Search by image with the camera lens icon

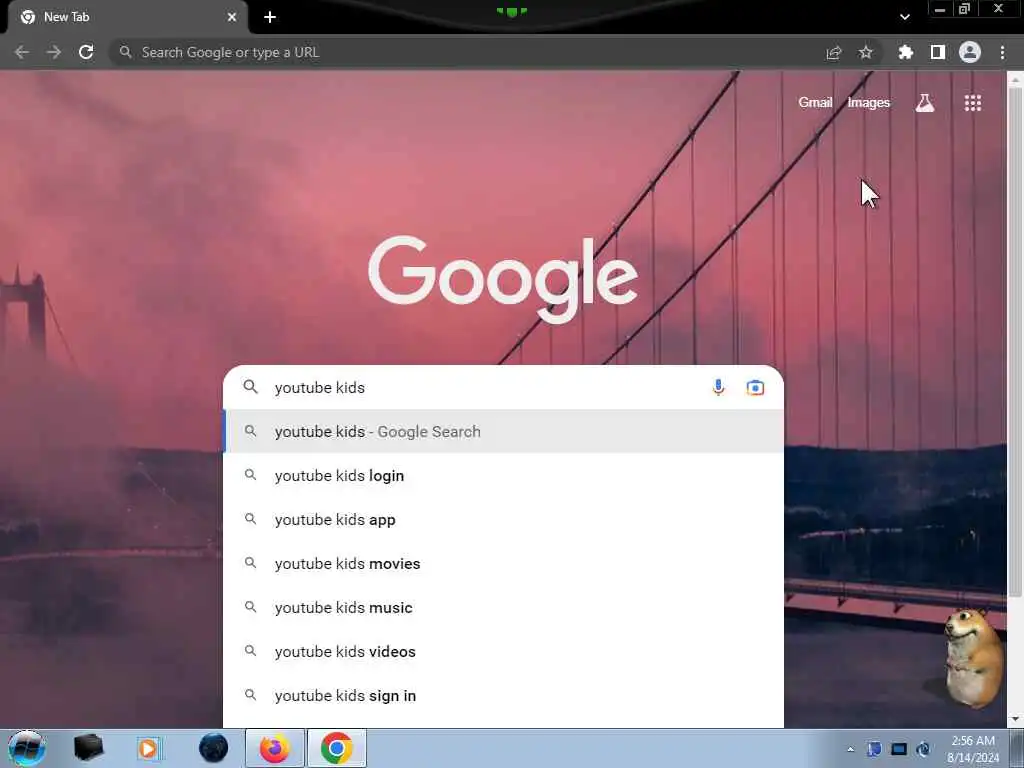[756, 387]
